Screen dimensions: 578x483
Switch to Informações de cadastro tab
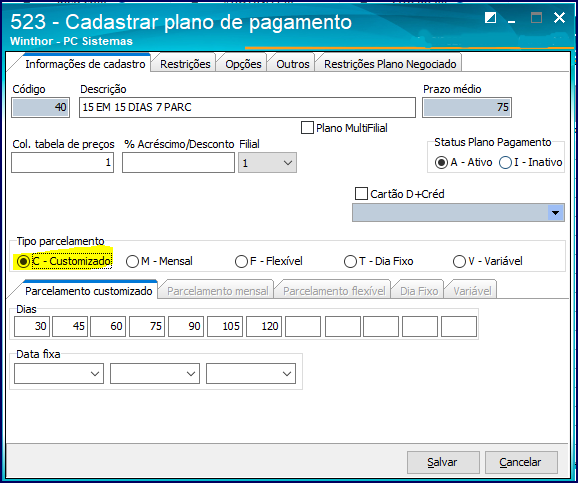click(85, 64)
